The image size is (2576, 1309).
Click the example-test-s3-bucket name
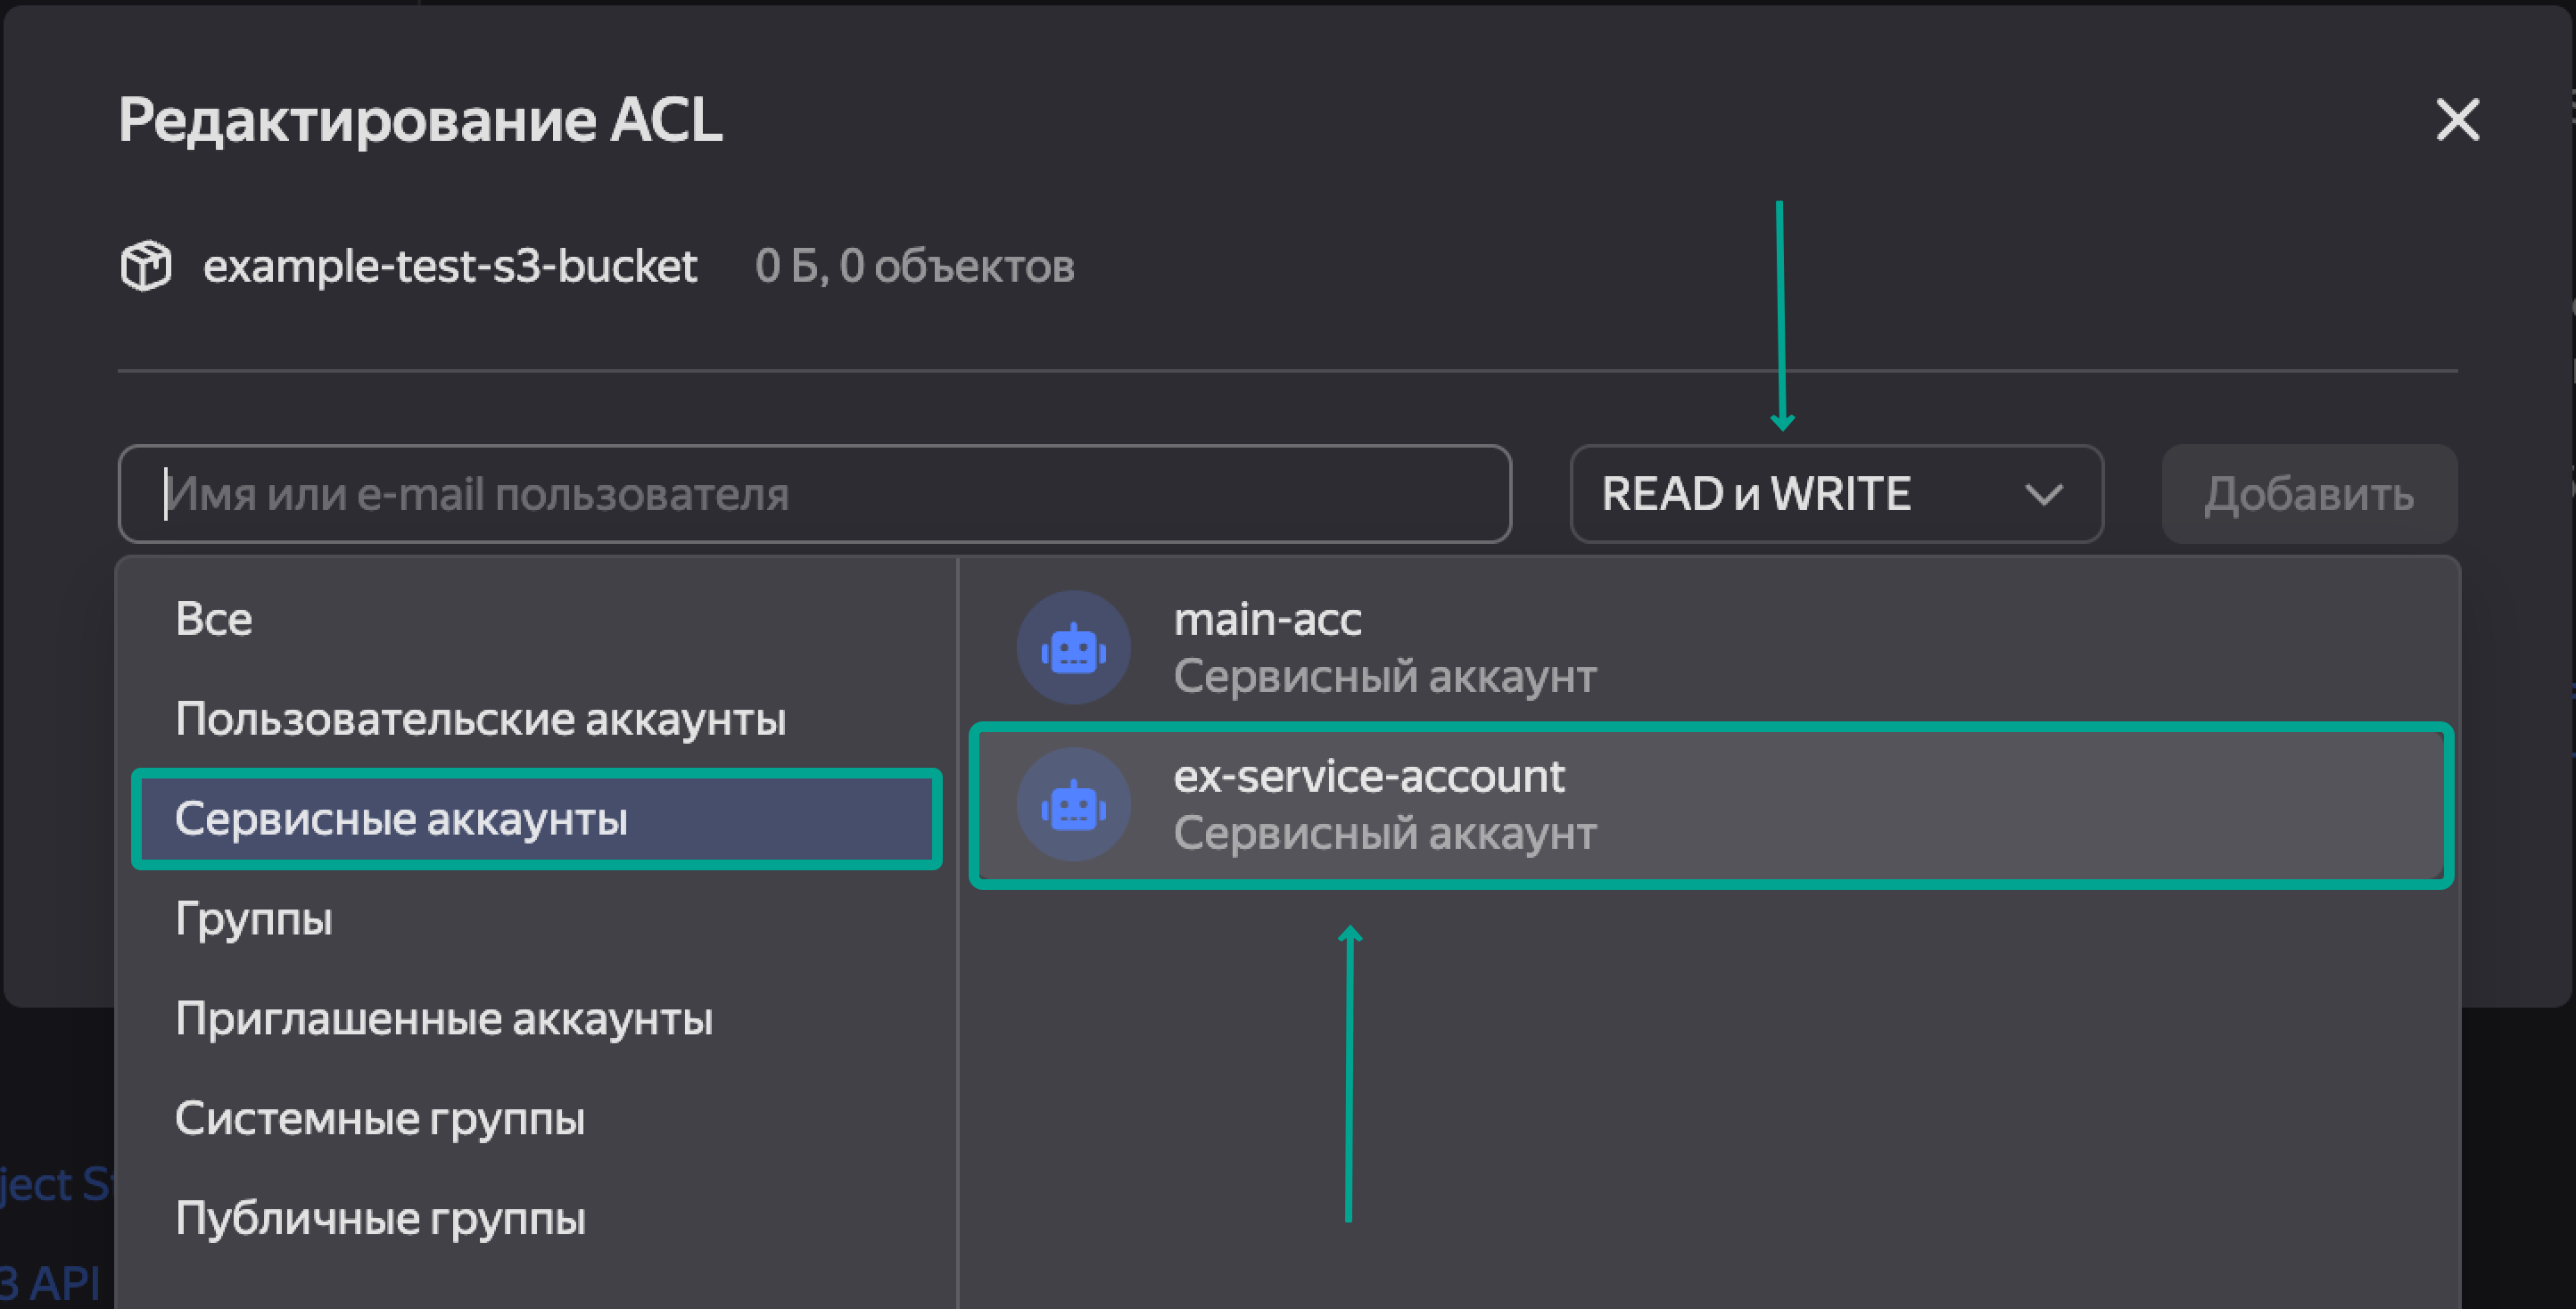pyautogui.click(x=450, y=266)
